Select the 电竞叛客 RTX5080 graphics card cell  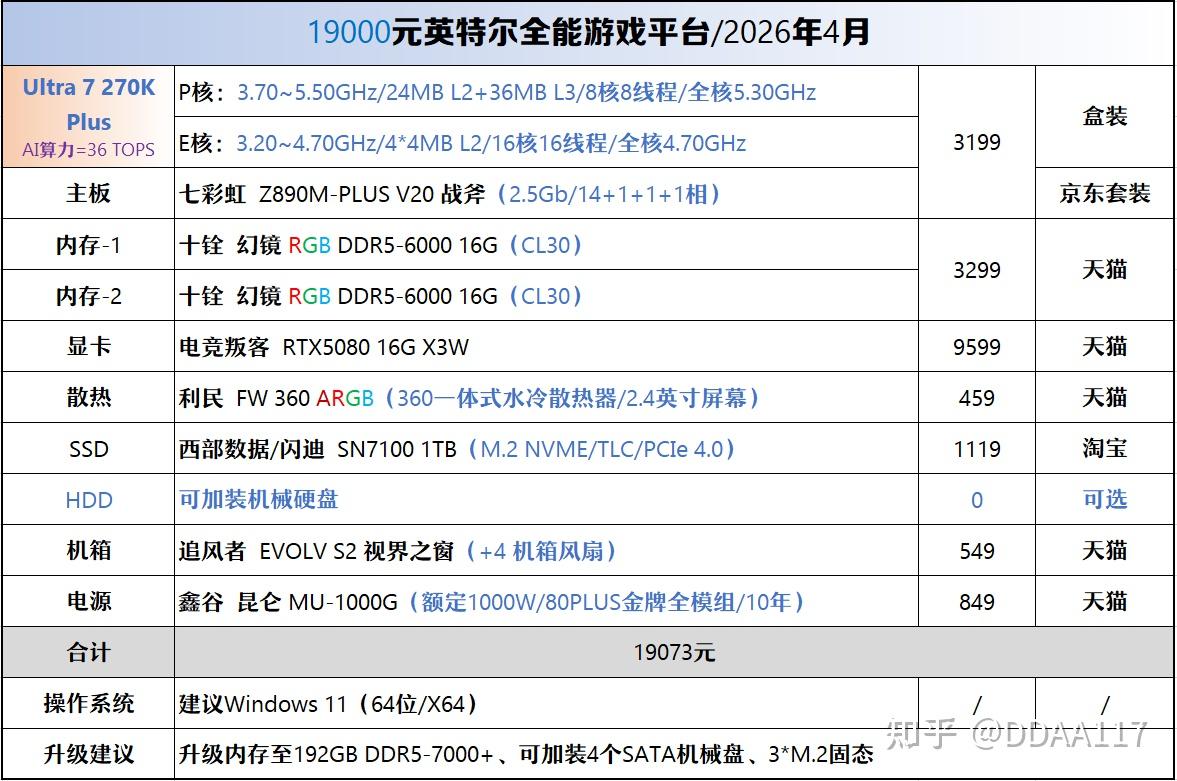pyautogui.click(x=546, y=347)
